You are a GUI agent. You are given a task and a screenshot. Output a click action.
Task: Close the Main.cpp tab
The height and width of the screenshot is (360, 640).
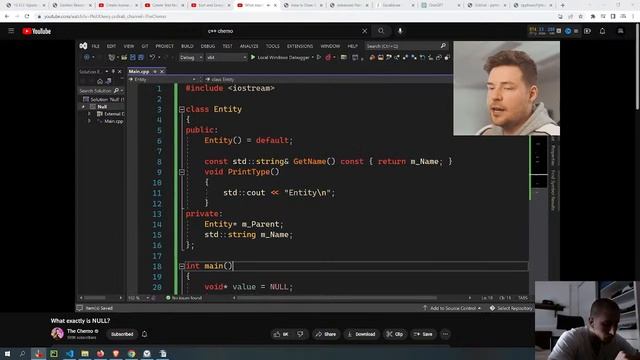tap(162, 71)
